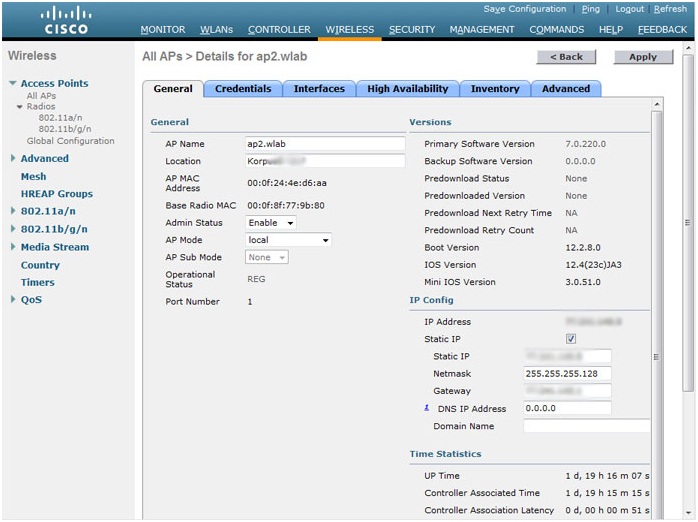Open the WLANs menu
Image resolution: width=698 pixels, height=522 pixels.
click(216, 30)
